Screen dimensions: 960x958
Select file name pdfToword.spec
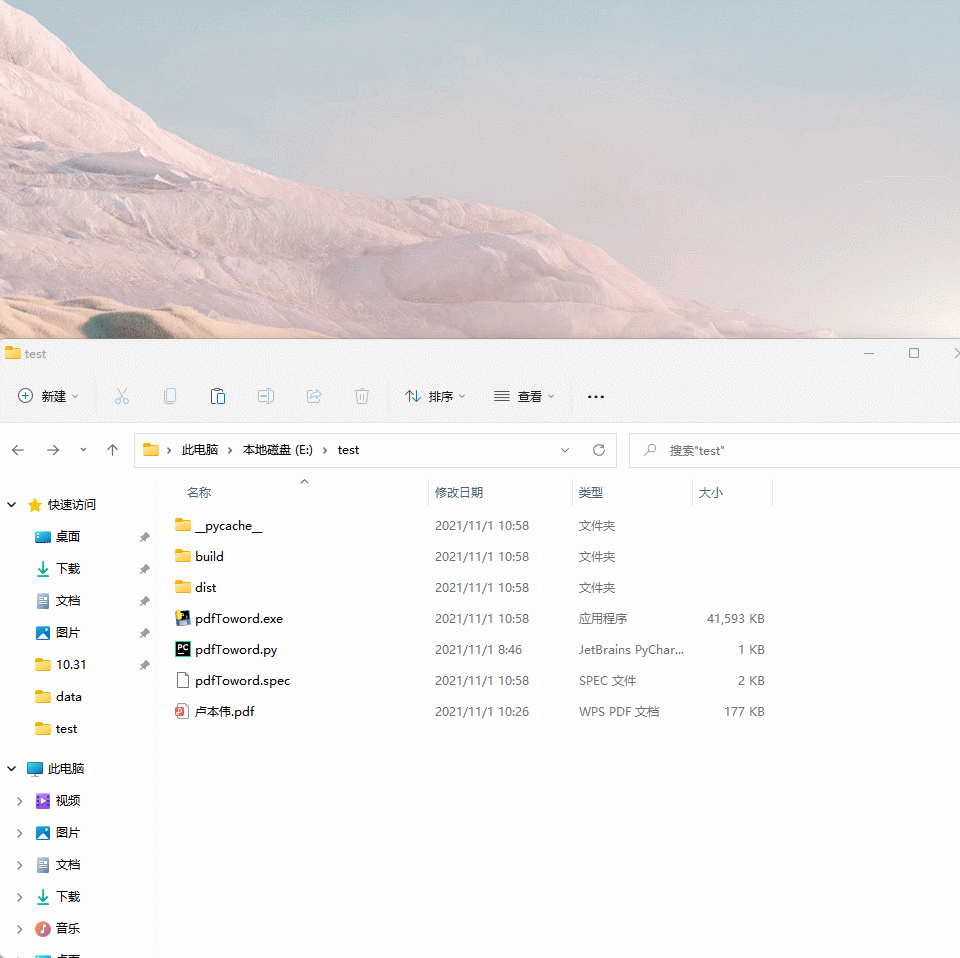click(242, 681)
